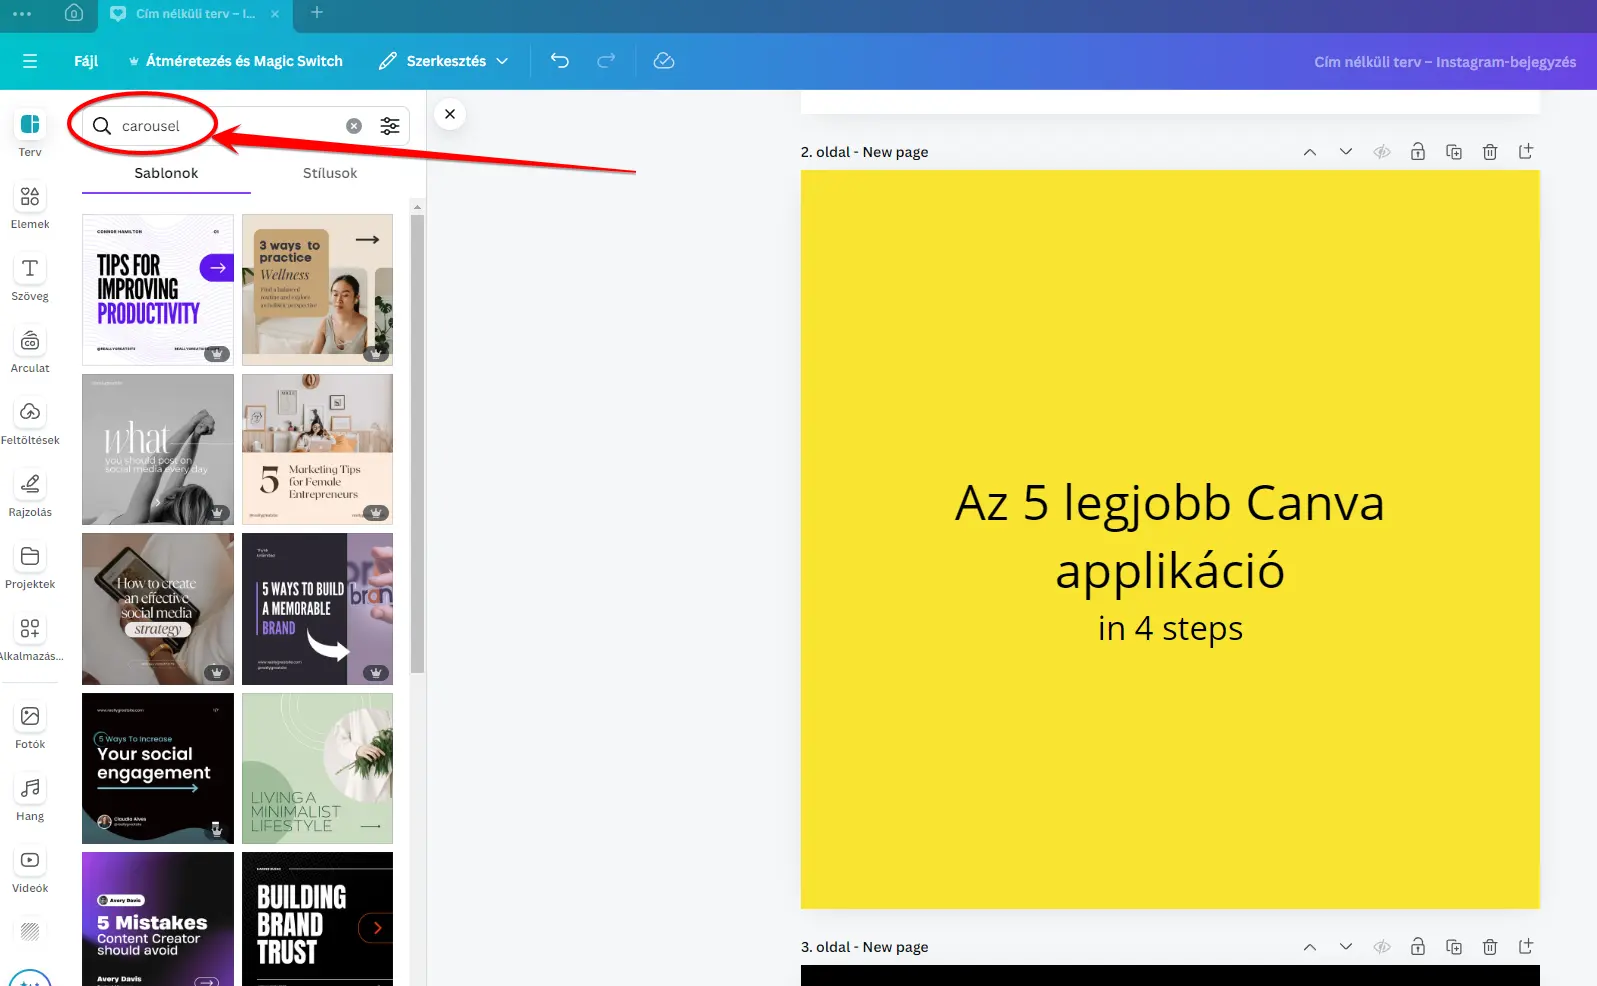Select Building Brand Trust template
This screenshot has height=986, width=1597.
tap(317, 919)
